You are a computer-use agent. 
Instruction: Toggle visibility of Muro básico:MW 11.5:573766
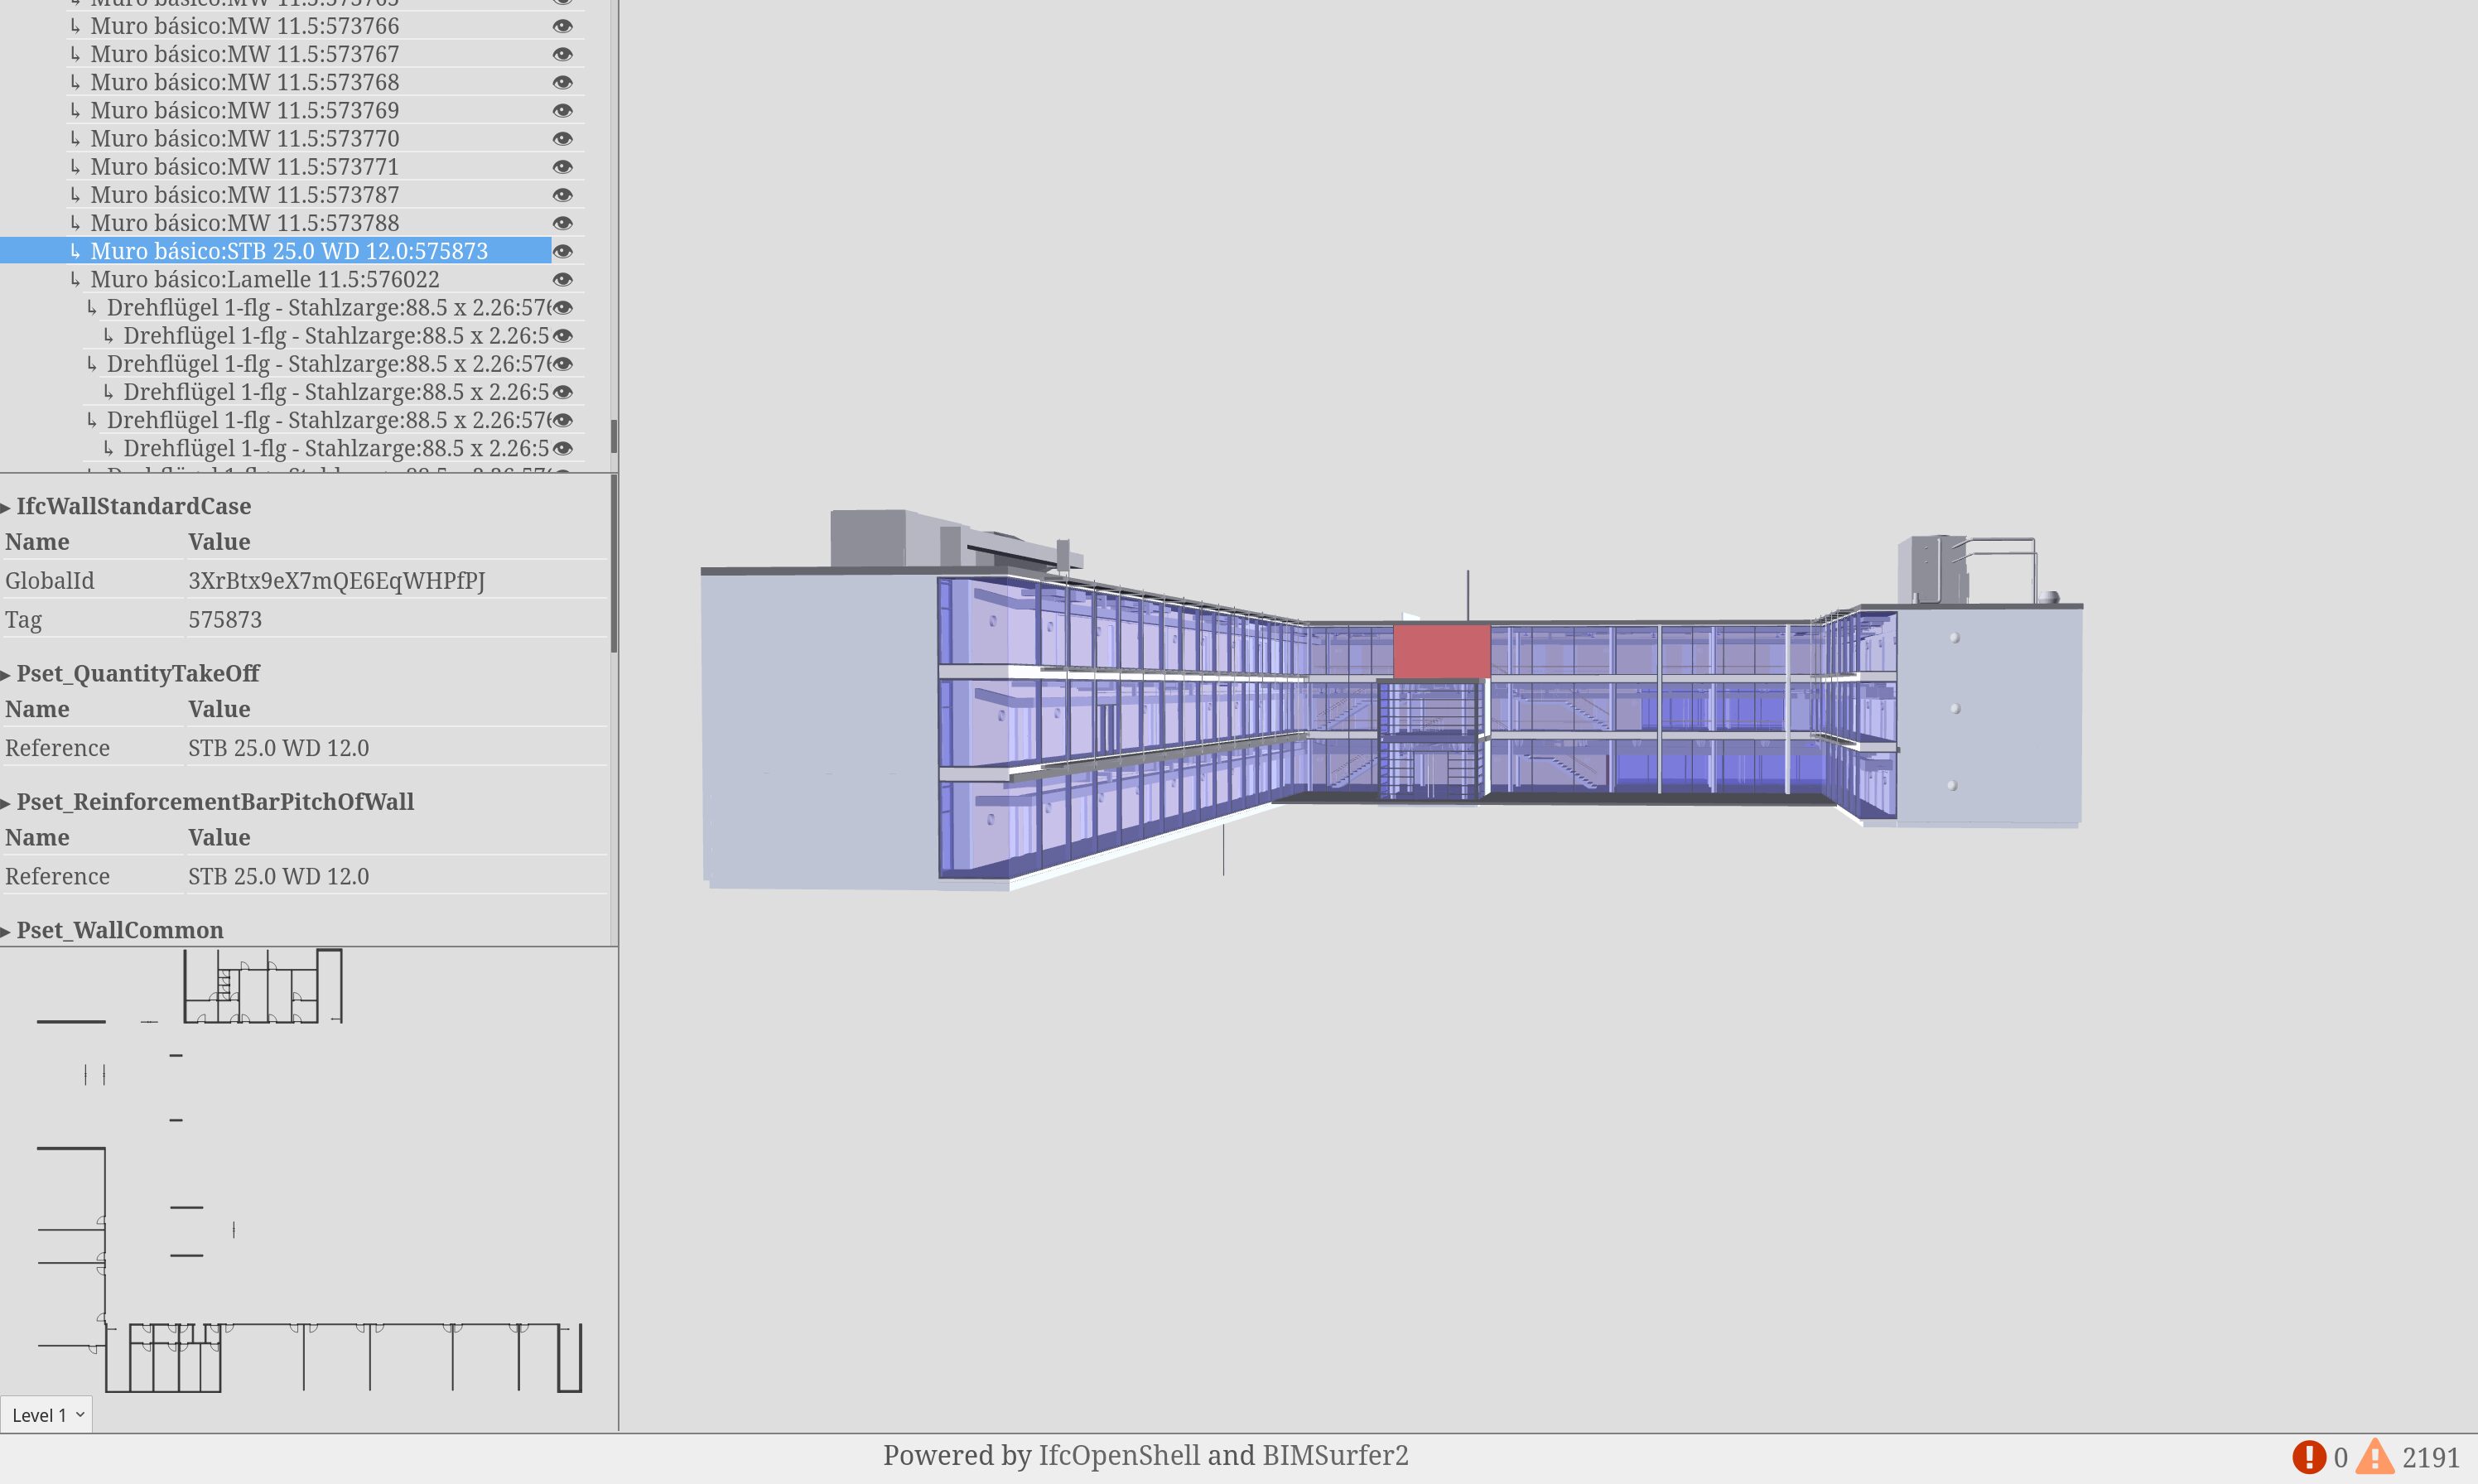click(563, 26)
